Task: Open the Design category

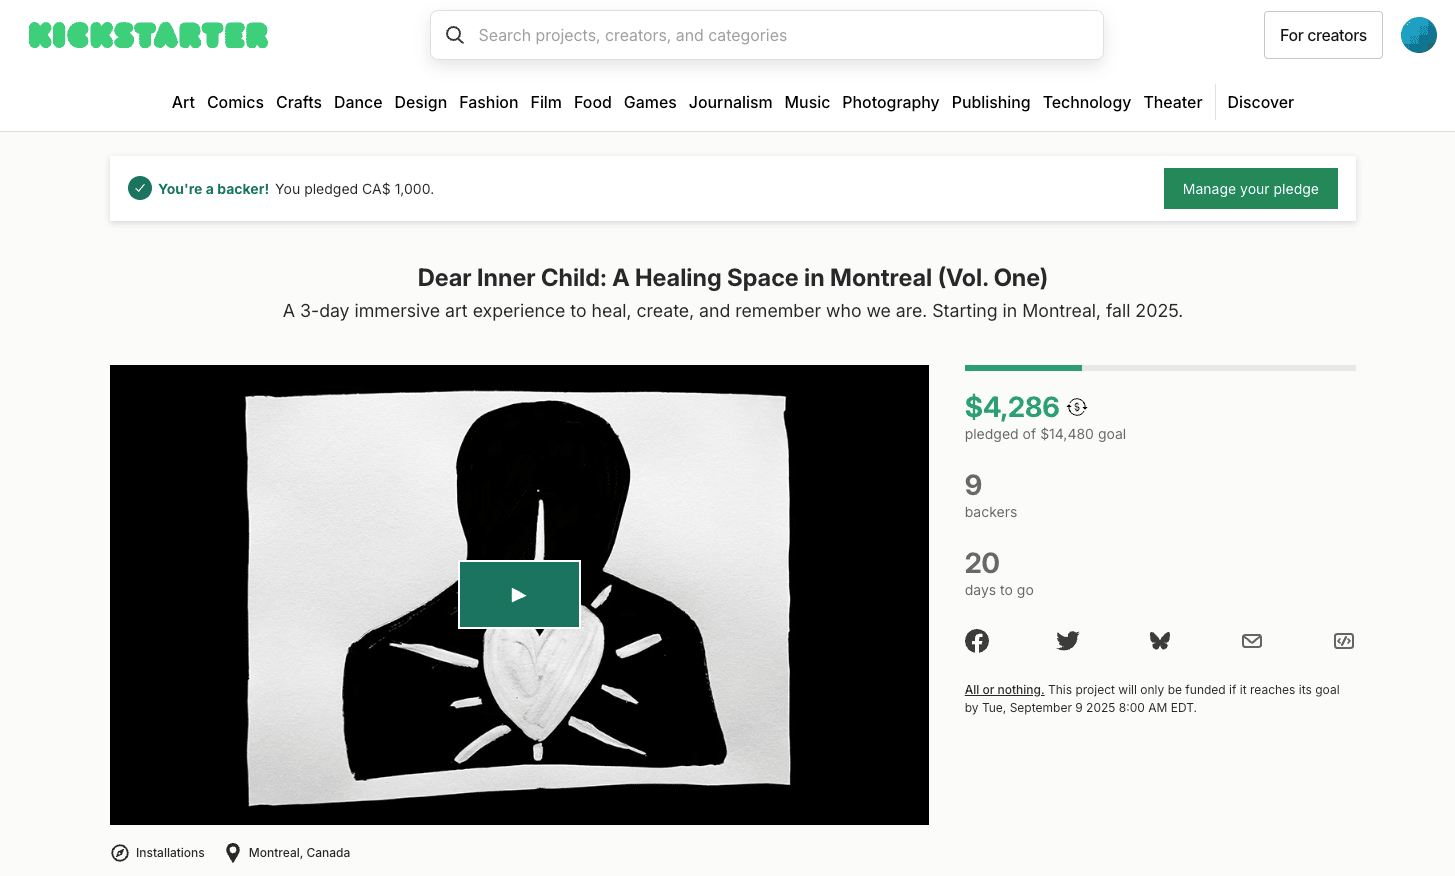Action: pos(421,102)
